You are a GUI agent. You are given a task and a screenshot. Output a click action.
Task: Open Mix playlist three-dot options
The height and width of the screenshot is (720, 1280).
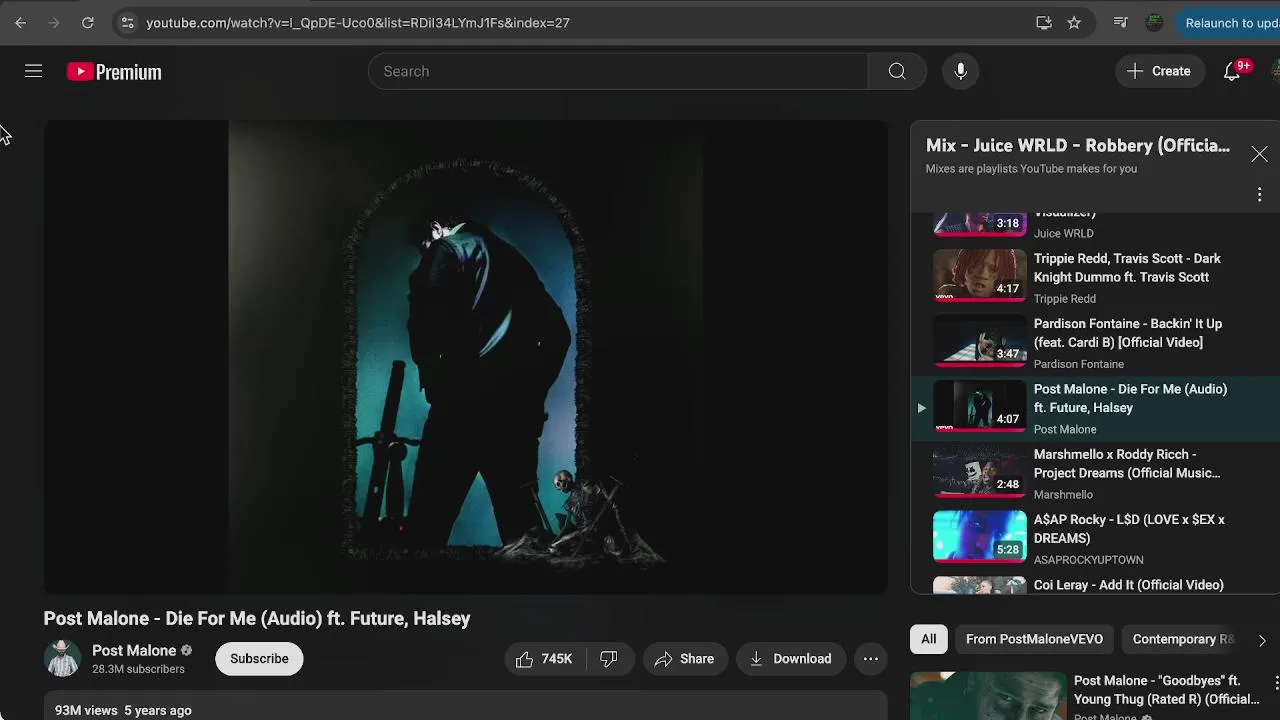coord(1259,195)
